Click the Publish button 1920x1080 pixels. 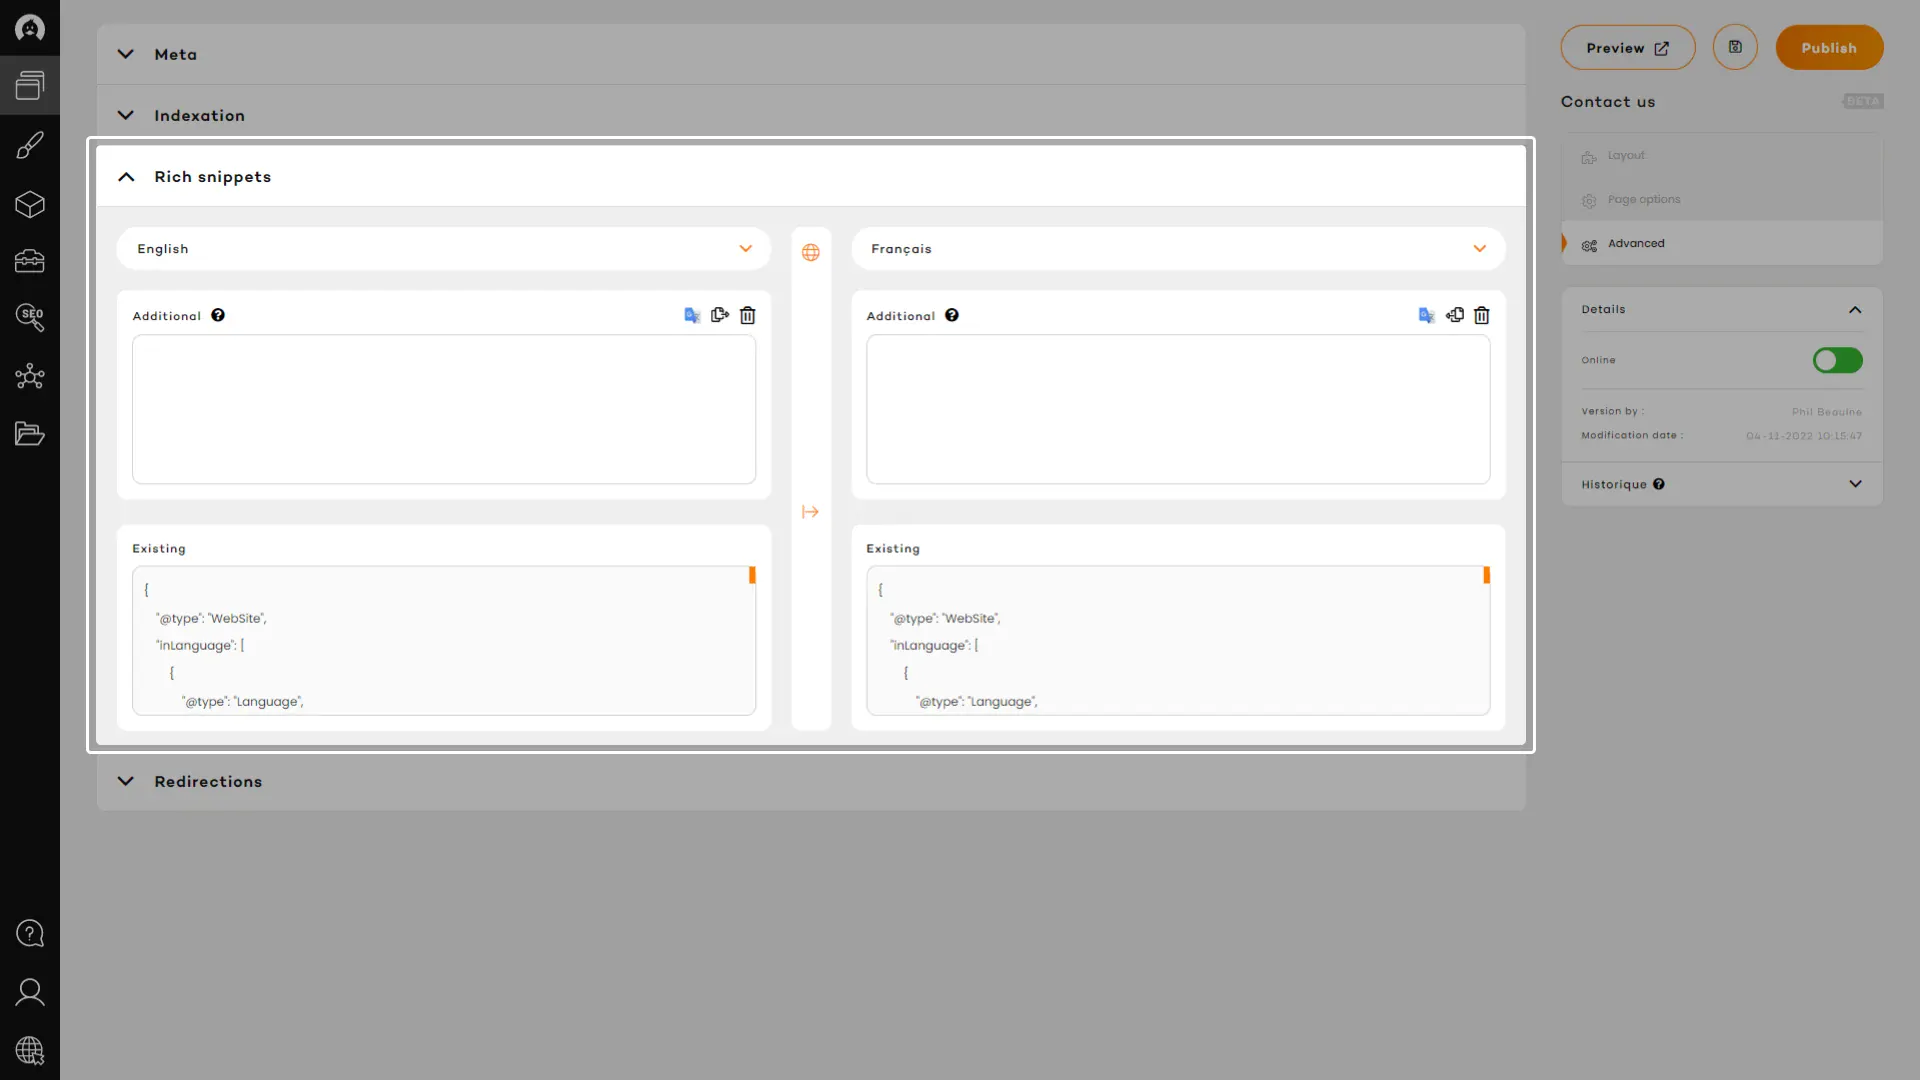(x=1829, y=48)
